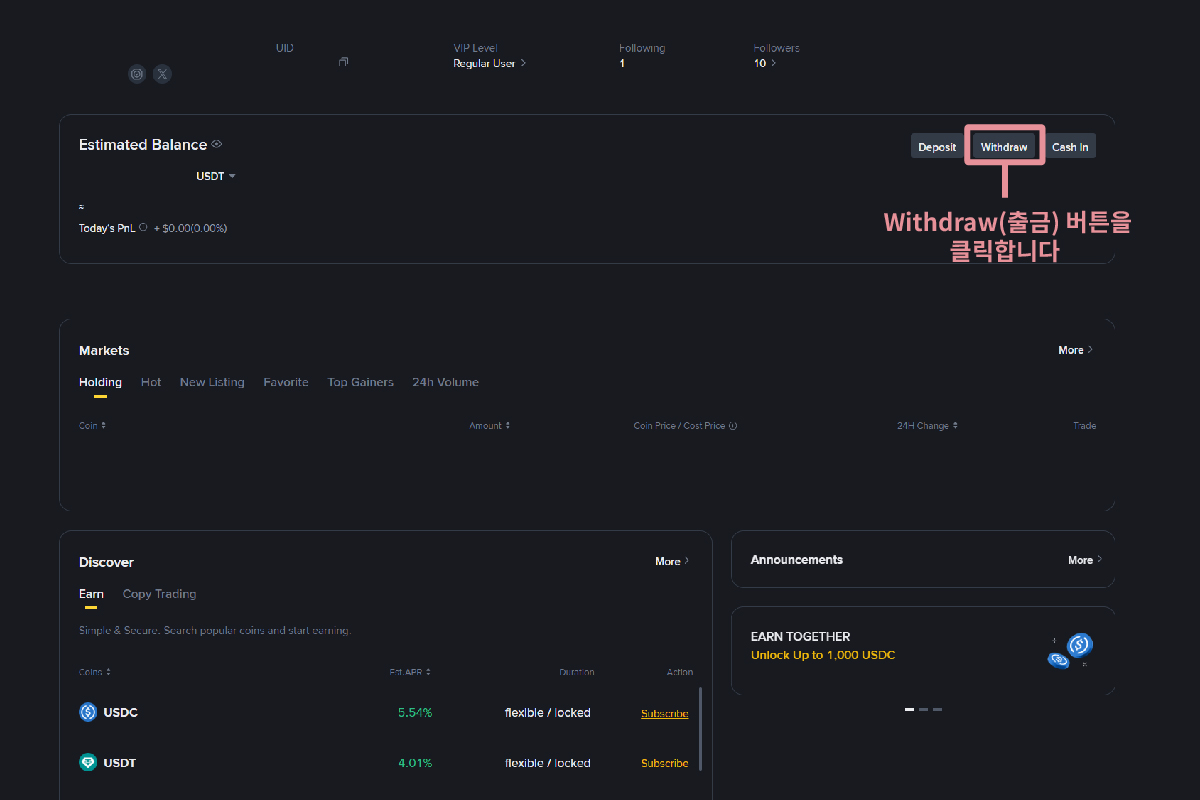Select the second banner carousel indicator
The image size is (1200, 800).
coord(923,709)
